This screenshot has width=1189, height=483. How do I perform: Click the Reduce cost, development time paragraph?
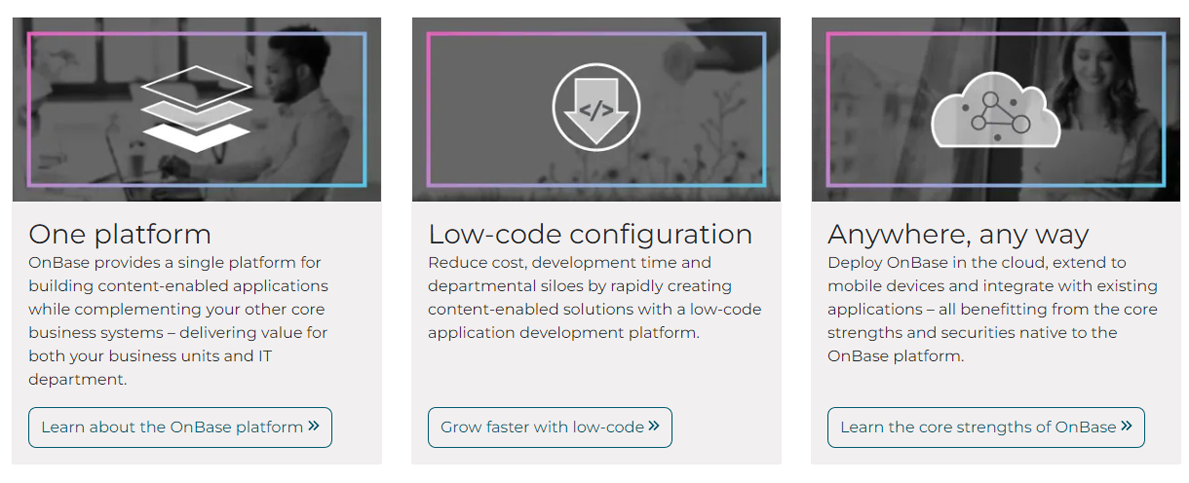point(594,298)
